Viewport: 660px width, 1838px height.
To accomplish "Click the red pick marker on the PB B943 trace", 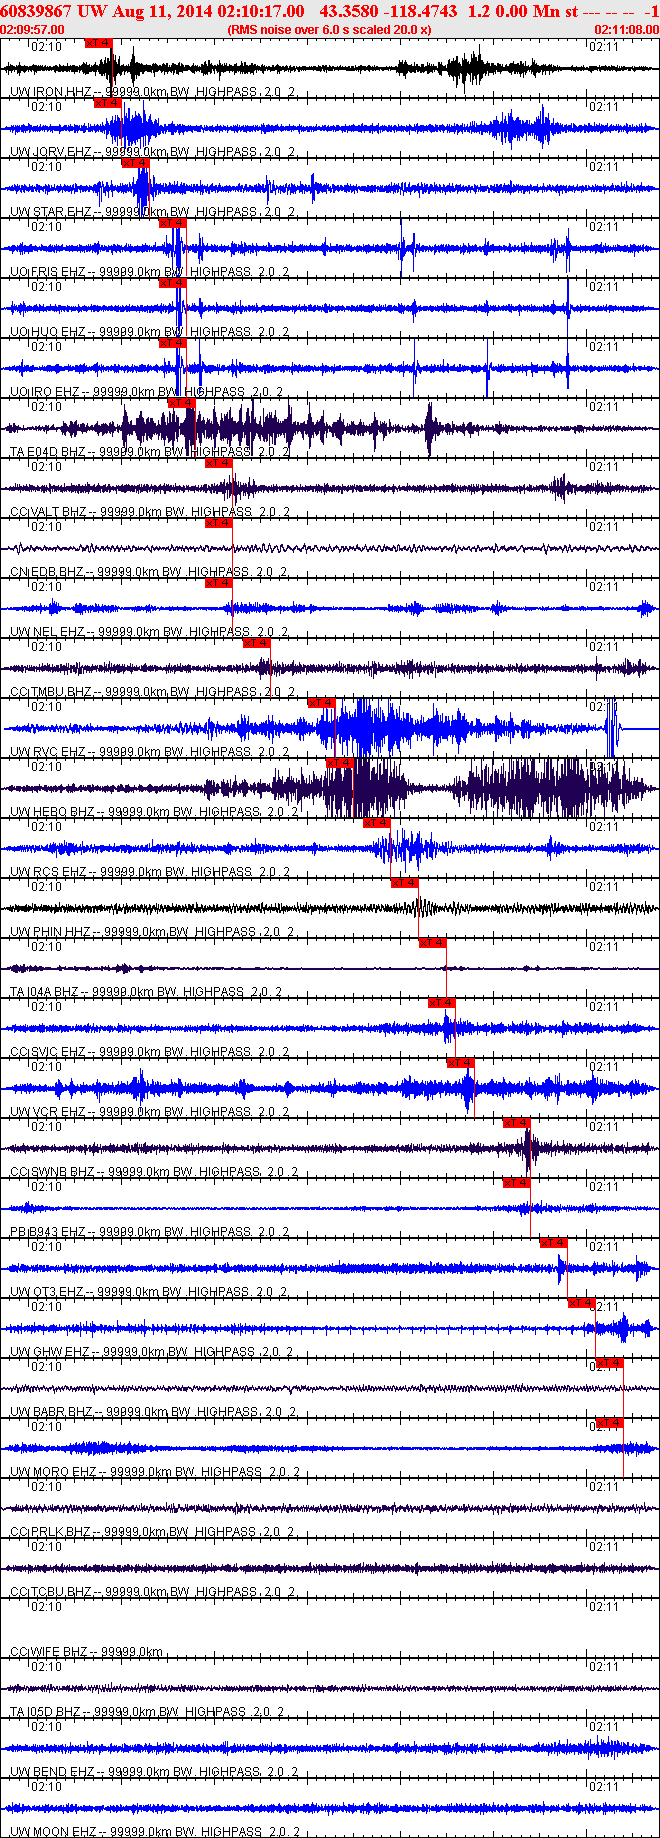I will 517,1183.
